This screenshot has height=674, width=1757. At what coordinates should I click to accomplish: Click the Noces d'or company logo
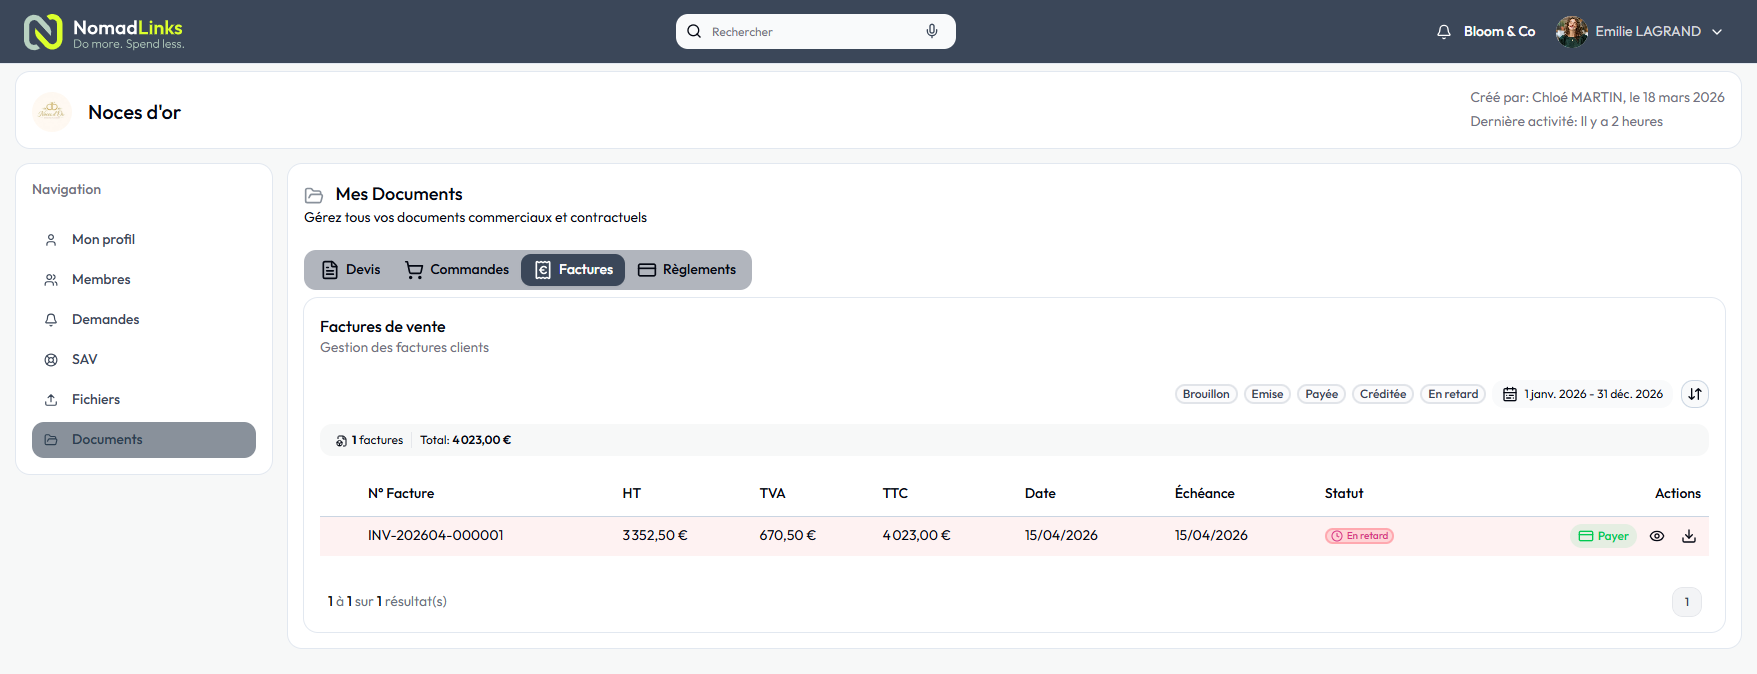click(52, 112)
